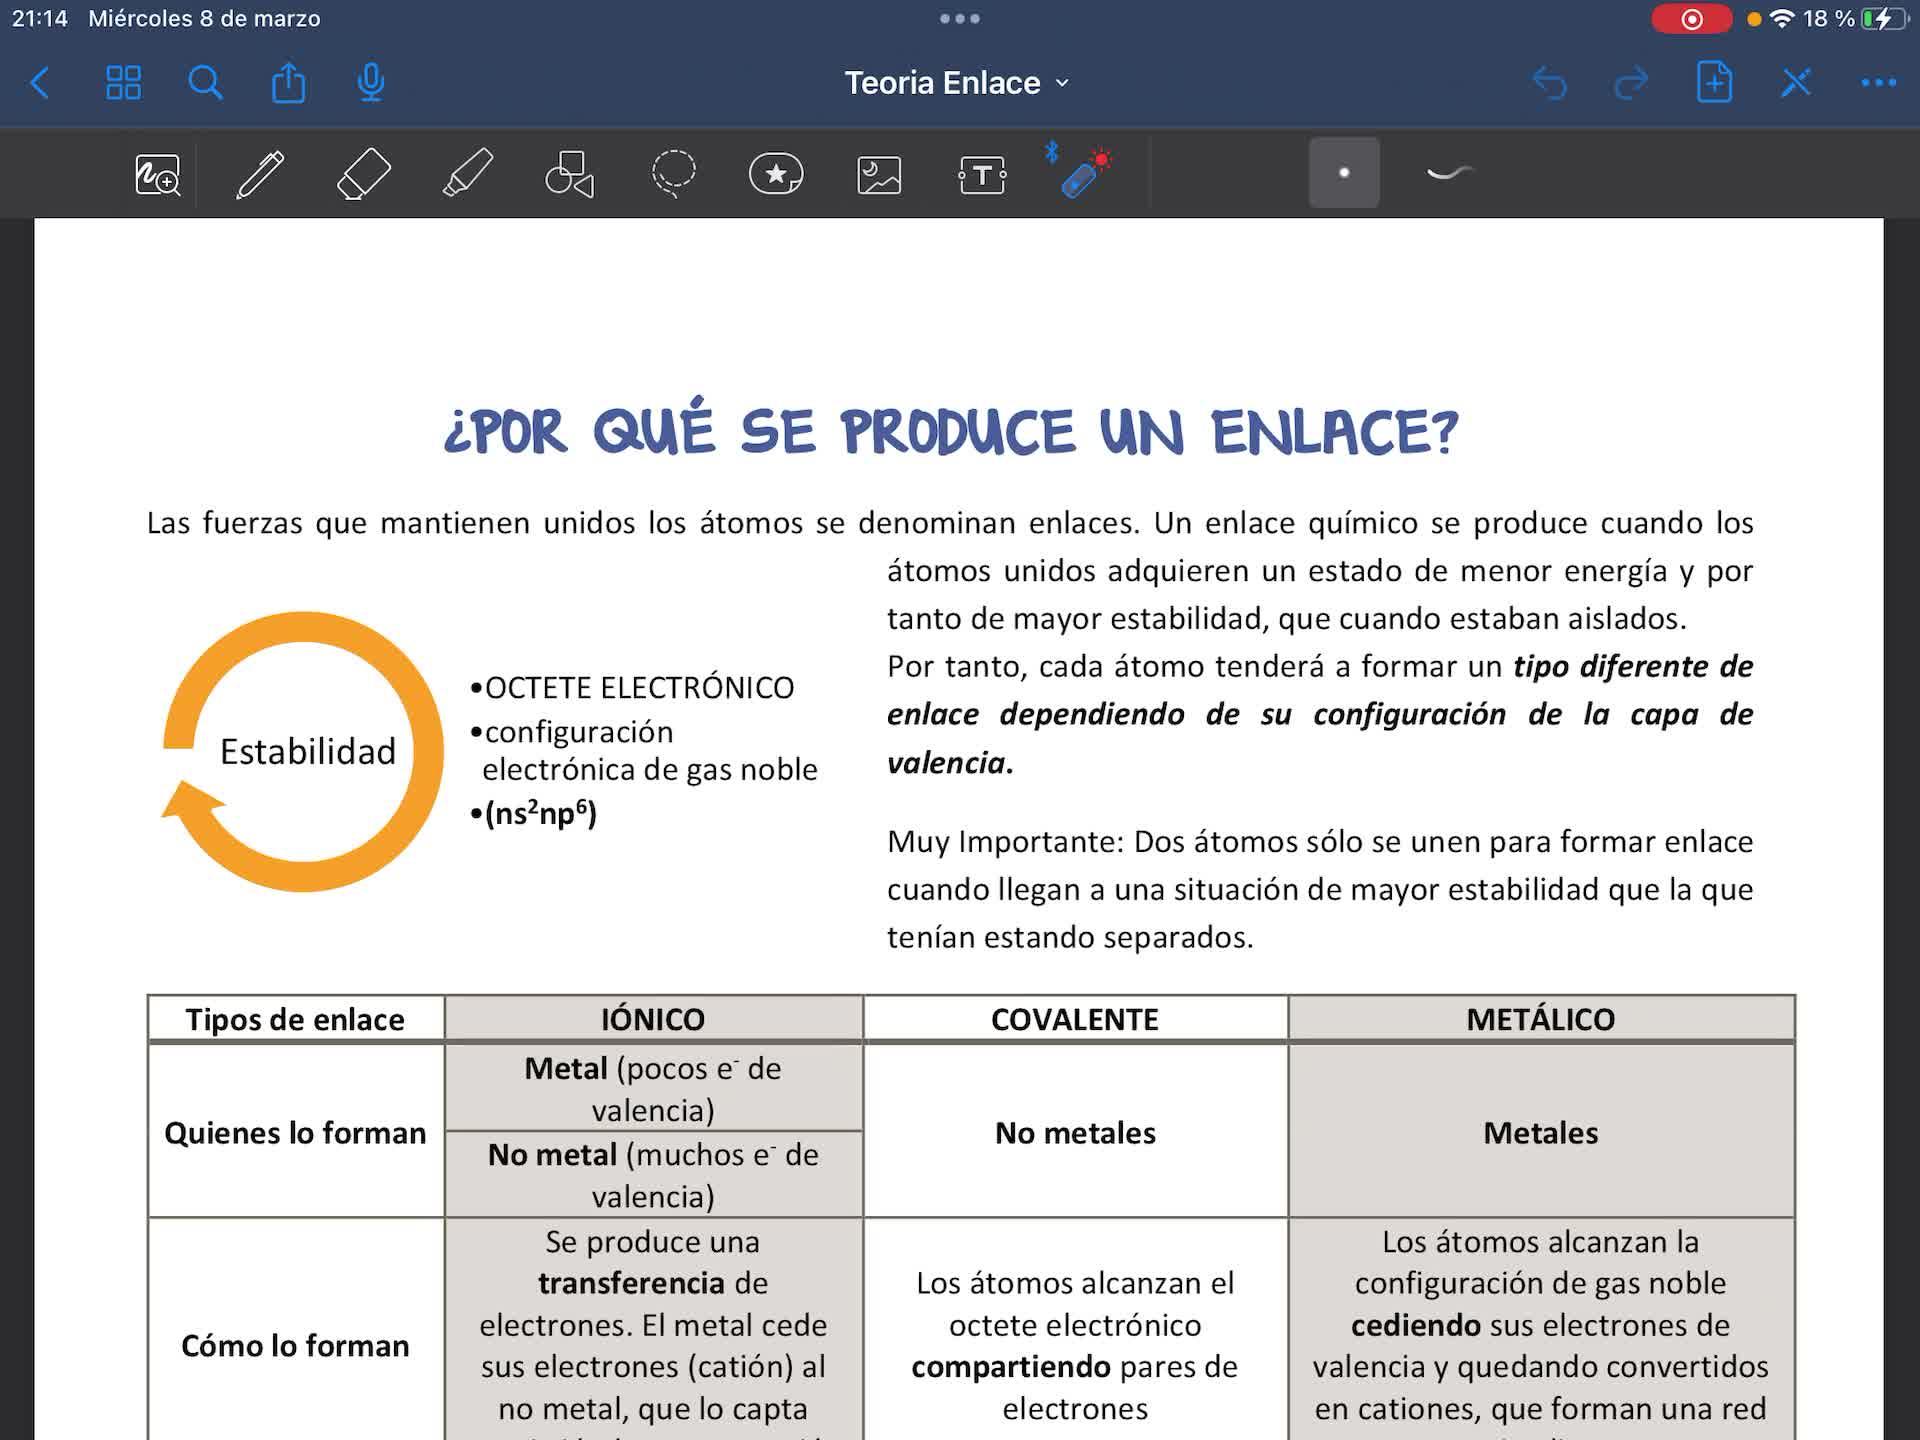Screen dimensions: 1920x1440
Task: Open the Share export menu
Action: (288, 82)
